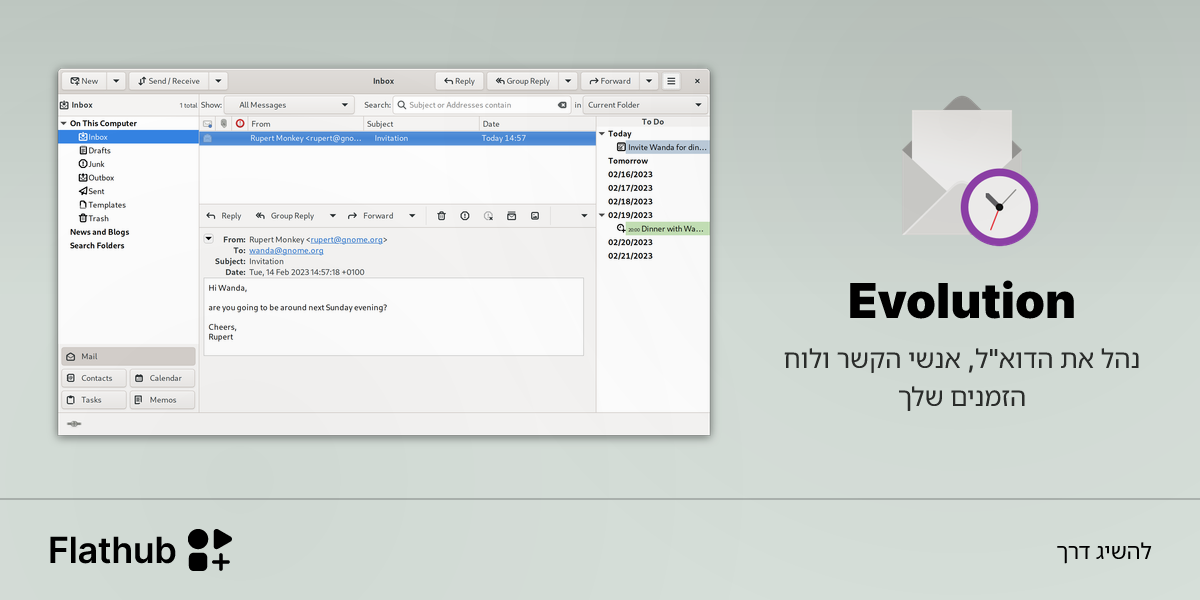The image size is (1200, 600).
Task: Click the load images icon in preview toolbar
Action: (x=535, y=216)
